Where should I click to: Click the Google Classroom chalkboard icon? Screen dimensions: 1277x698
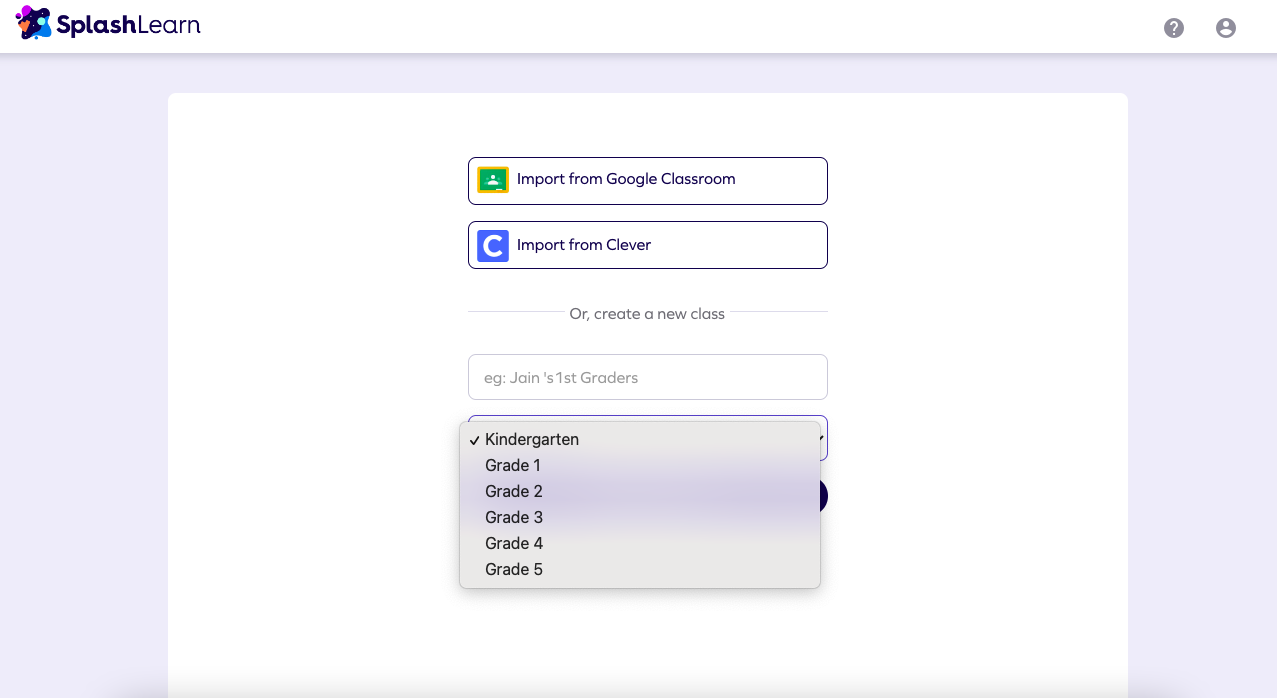[x=493, y=180]
